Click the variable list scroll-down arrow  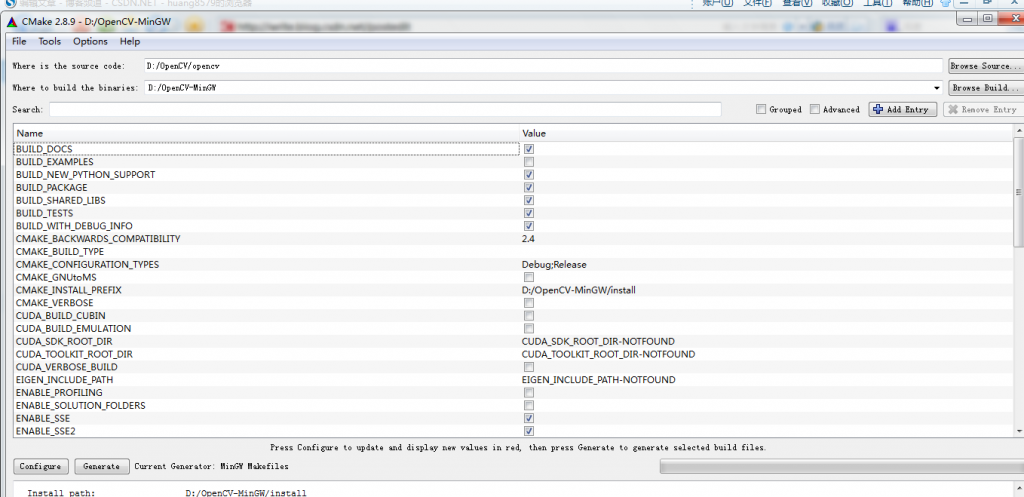coord(1019,431)
